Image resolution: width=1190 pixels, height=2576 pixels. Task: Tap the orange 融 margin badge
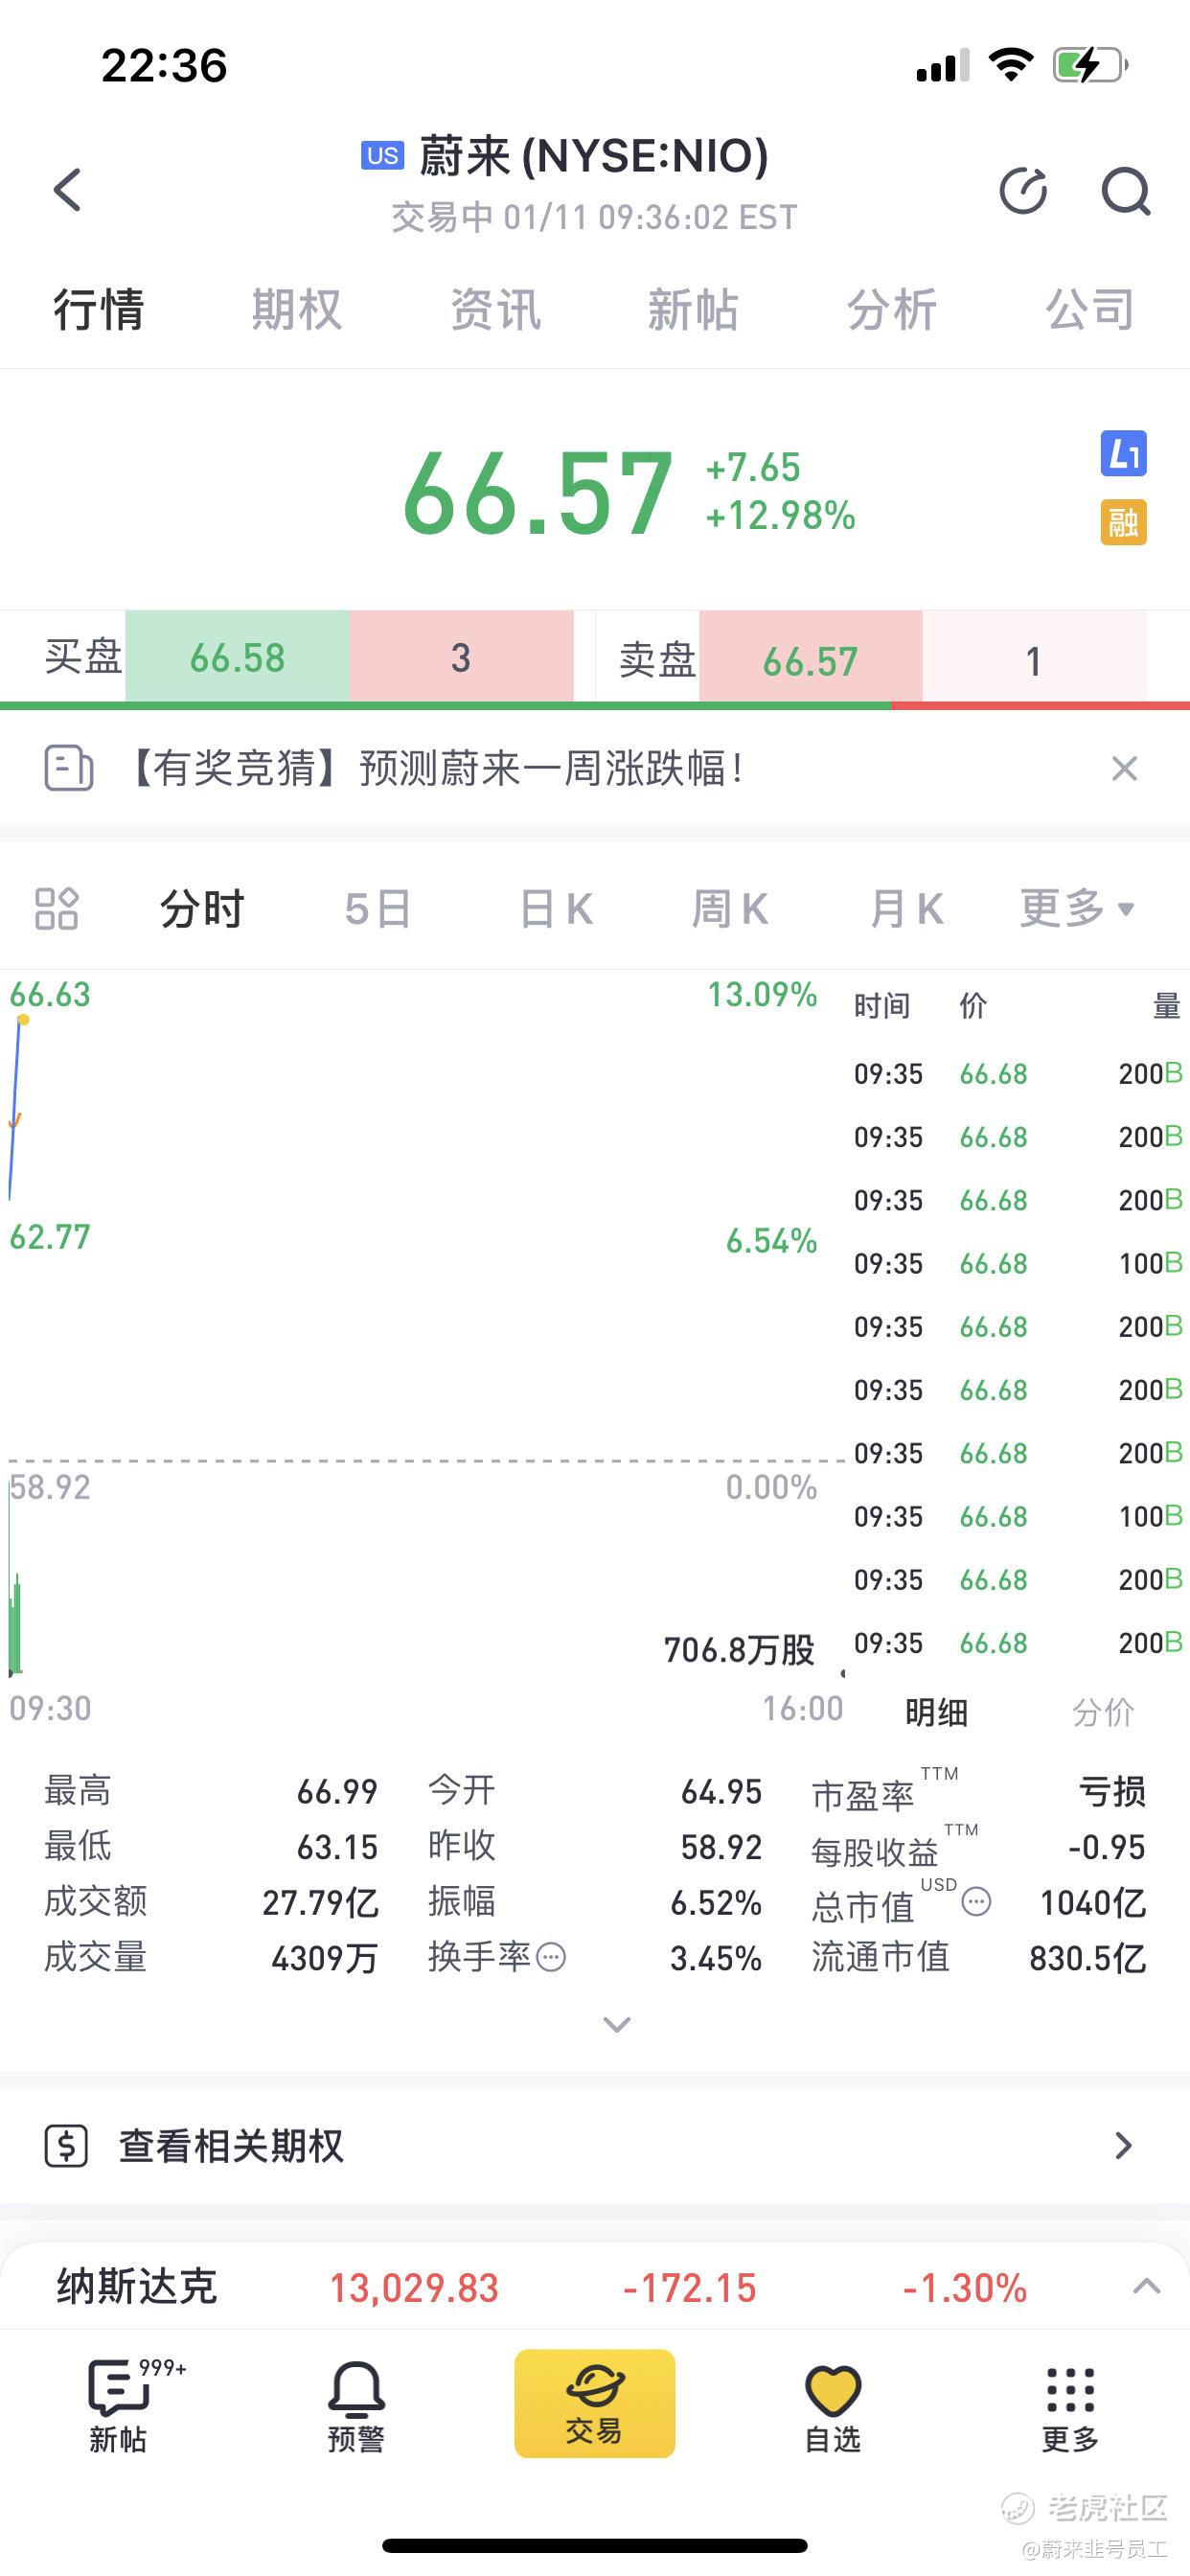(1123, 522)
